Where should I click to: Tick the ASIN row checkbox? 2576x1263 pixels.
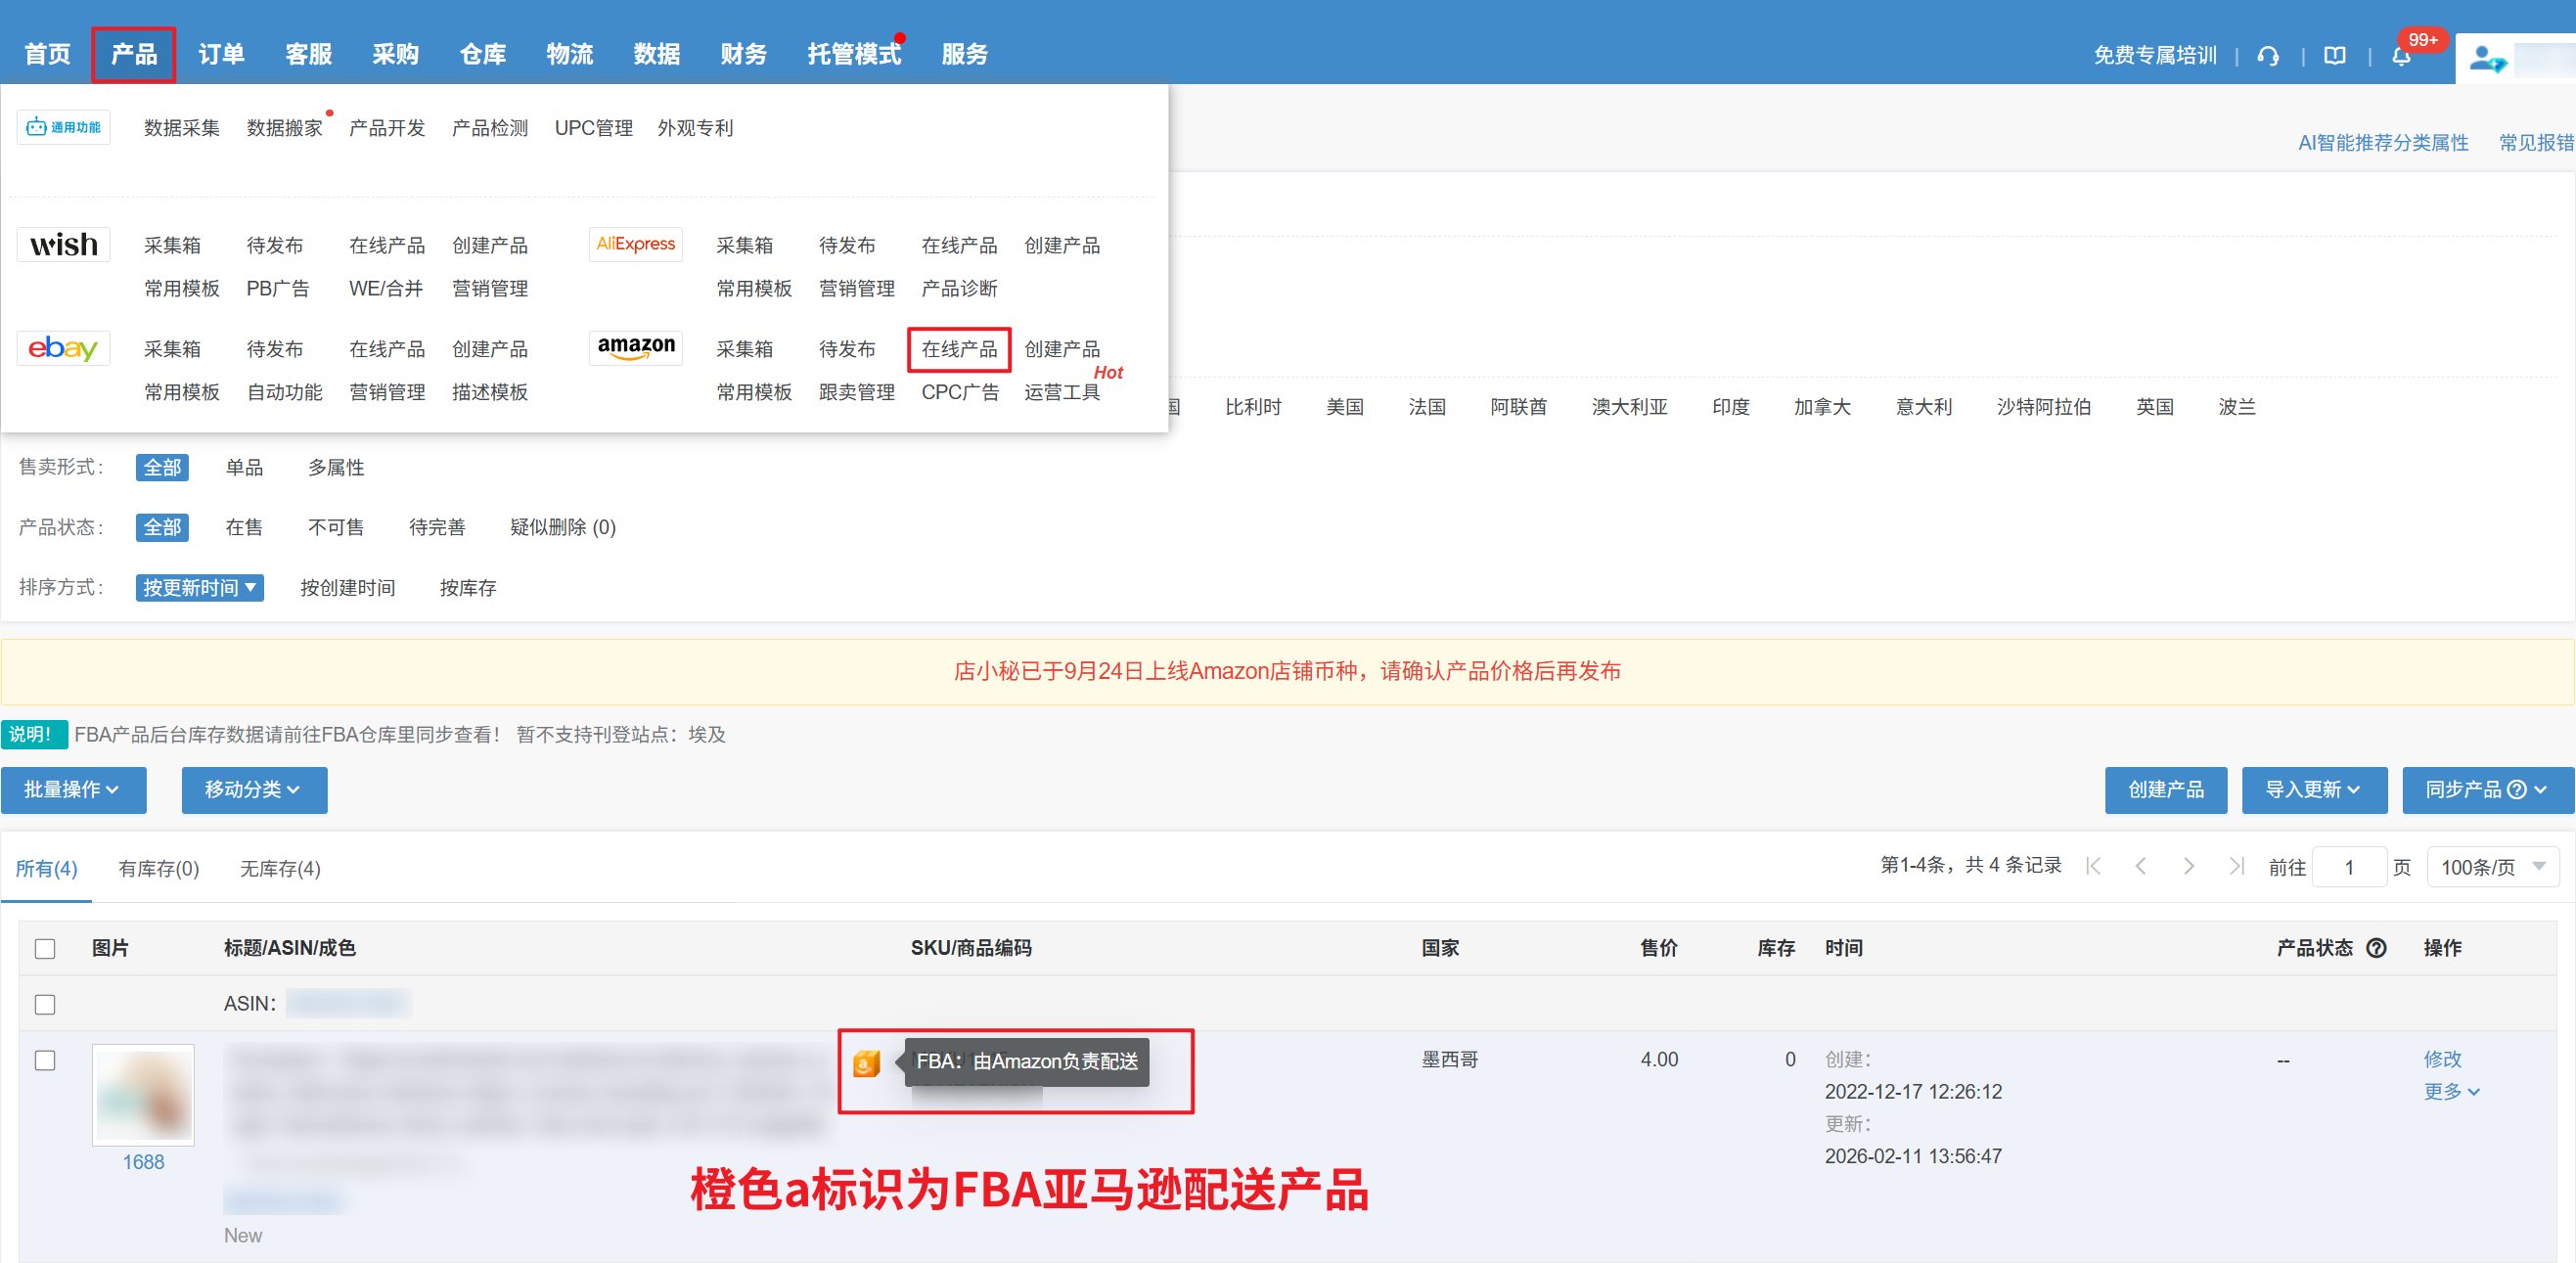45,1004
